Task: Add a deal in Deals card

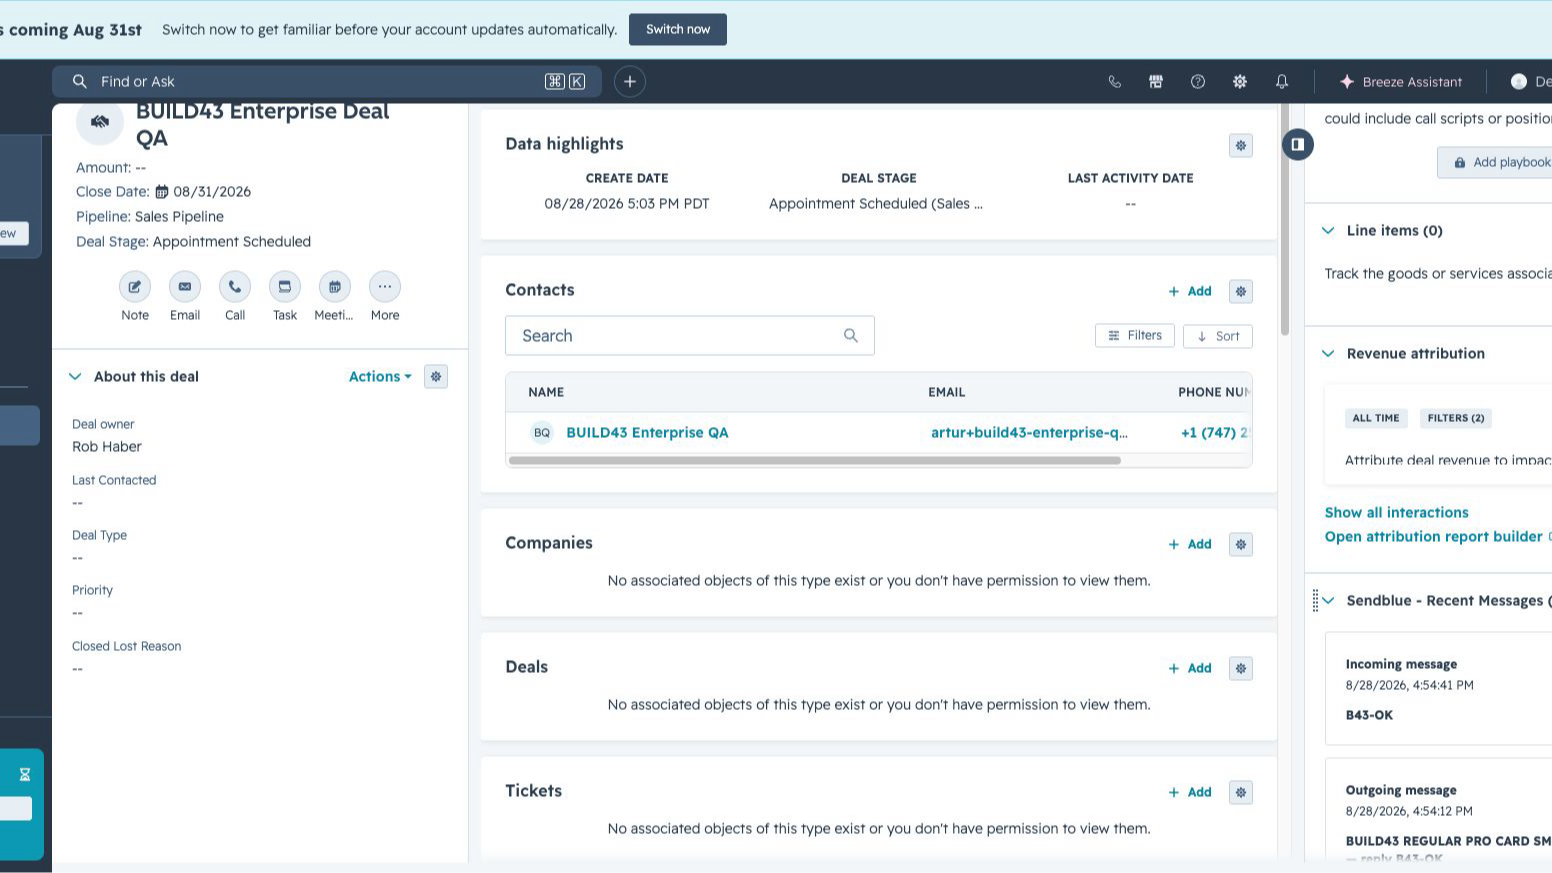Action: pos(1190,669)
